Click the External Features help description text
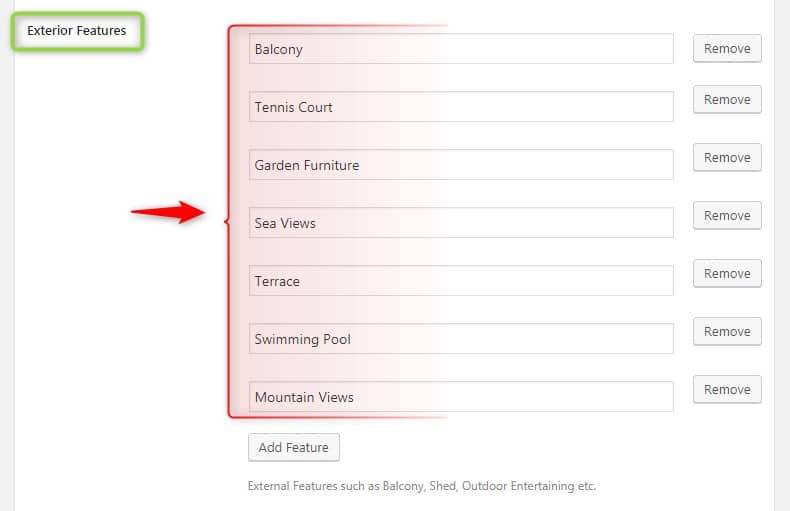This screenshot has height=511, width=790. tap(421, 486)
